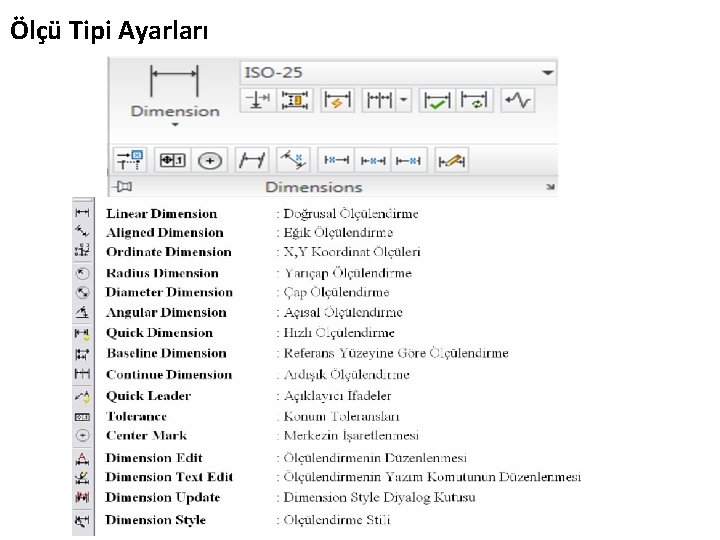Click the Center Justify dimension text icon
The width and height of the screenshot is (720, 540).
(x=372, y=160)
